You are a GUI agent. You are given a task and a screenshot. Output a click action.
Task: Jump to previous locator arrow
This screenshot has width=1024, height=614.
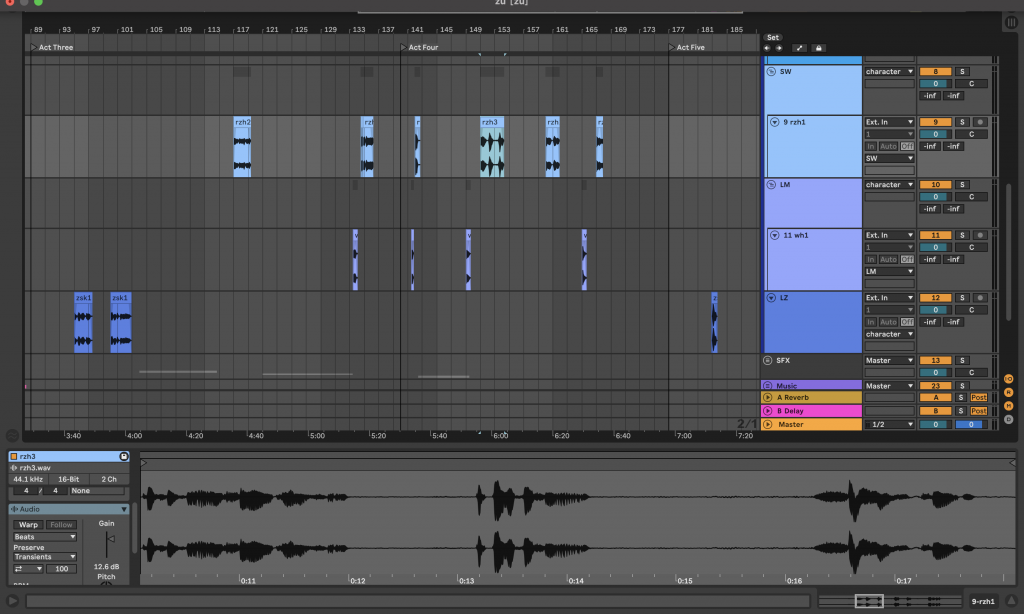pos(767,48)
